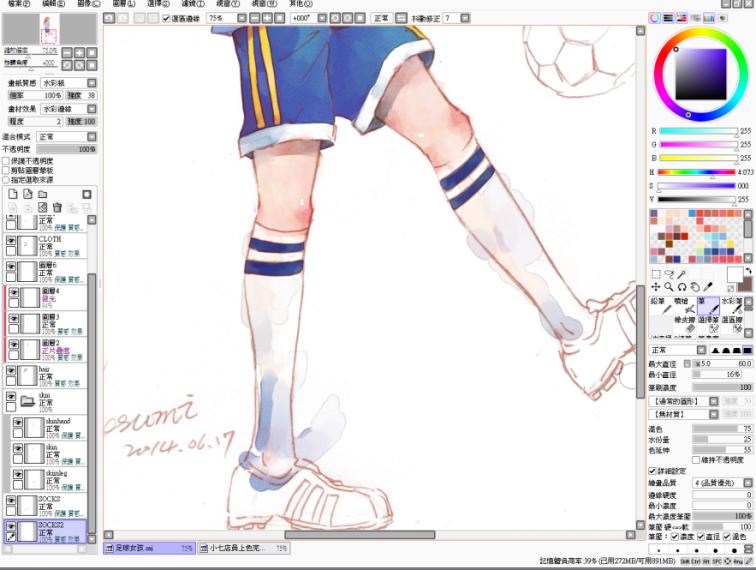756x570 pixels.
Task: Hide the CLOTH layer
Action: point(11,240)
